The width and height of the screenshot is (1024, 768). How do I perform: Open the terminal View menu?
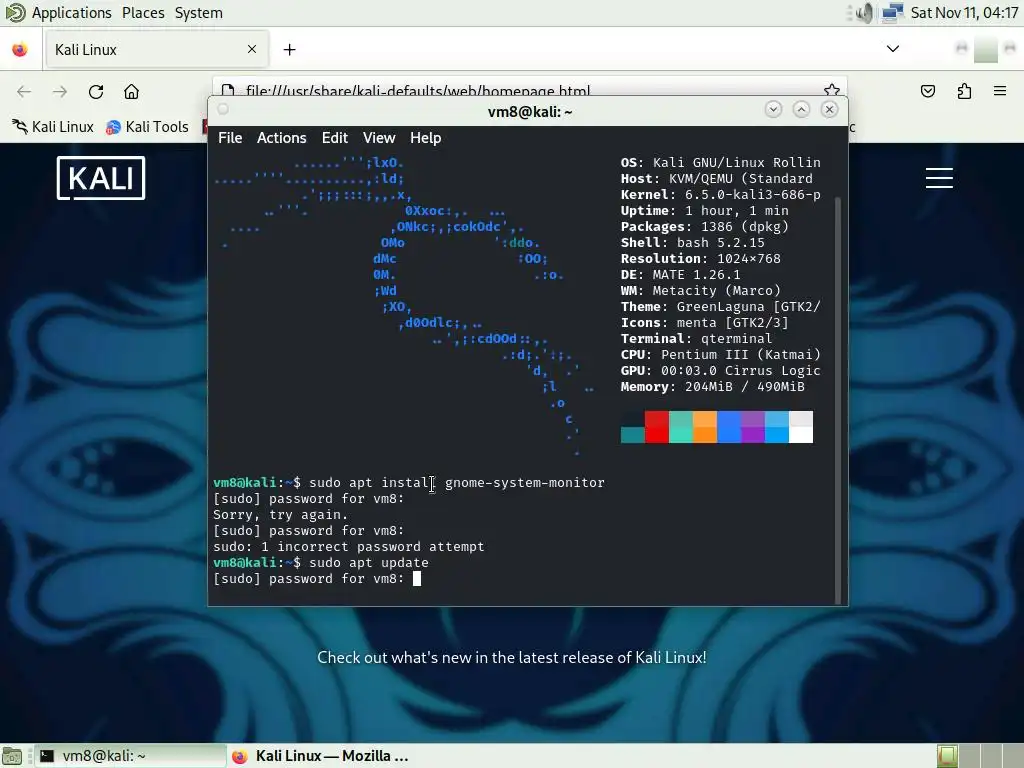(379, 138)
